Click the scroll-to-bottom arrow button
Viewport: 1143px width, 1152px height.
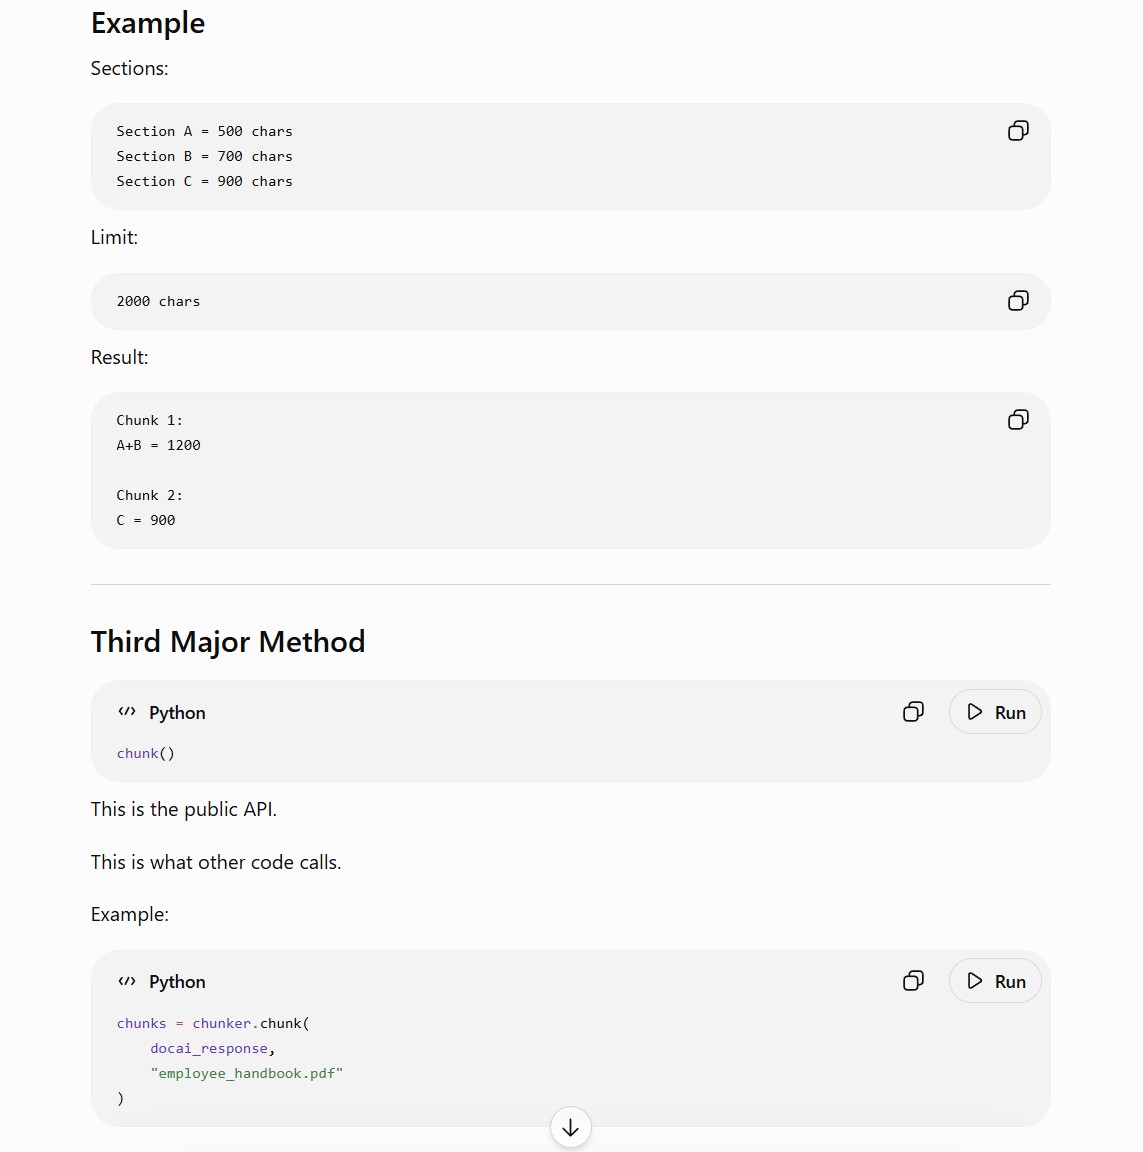pos(571,1127)
